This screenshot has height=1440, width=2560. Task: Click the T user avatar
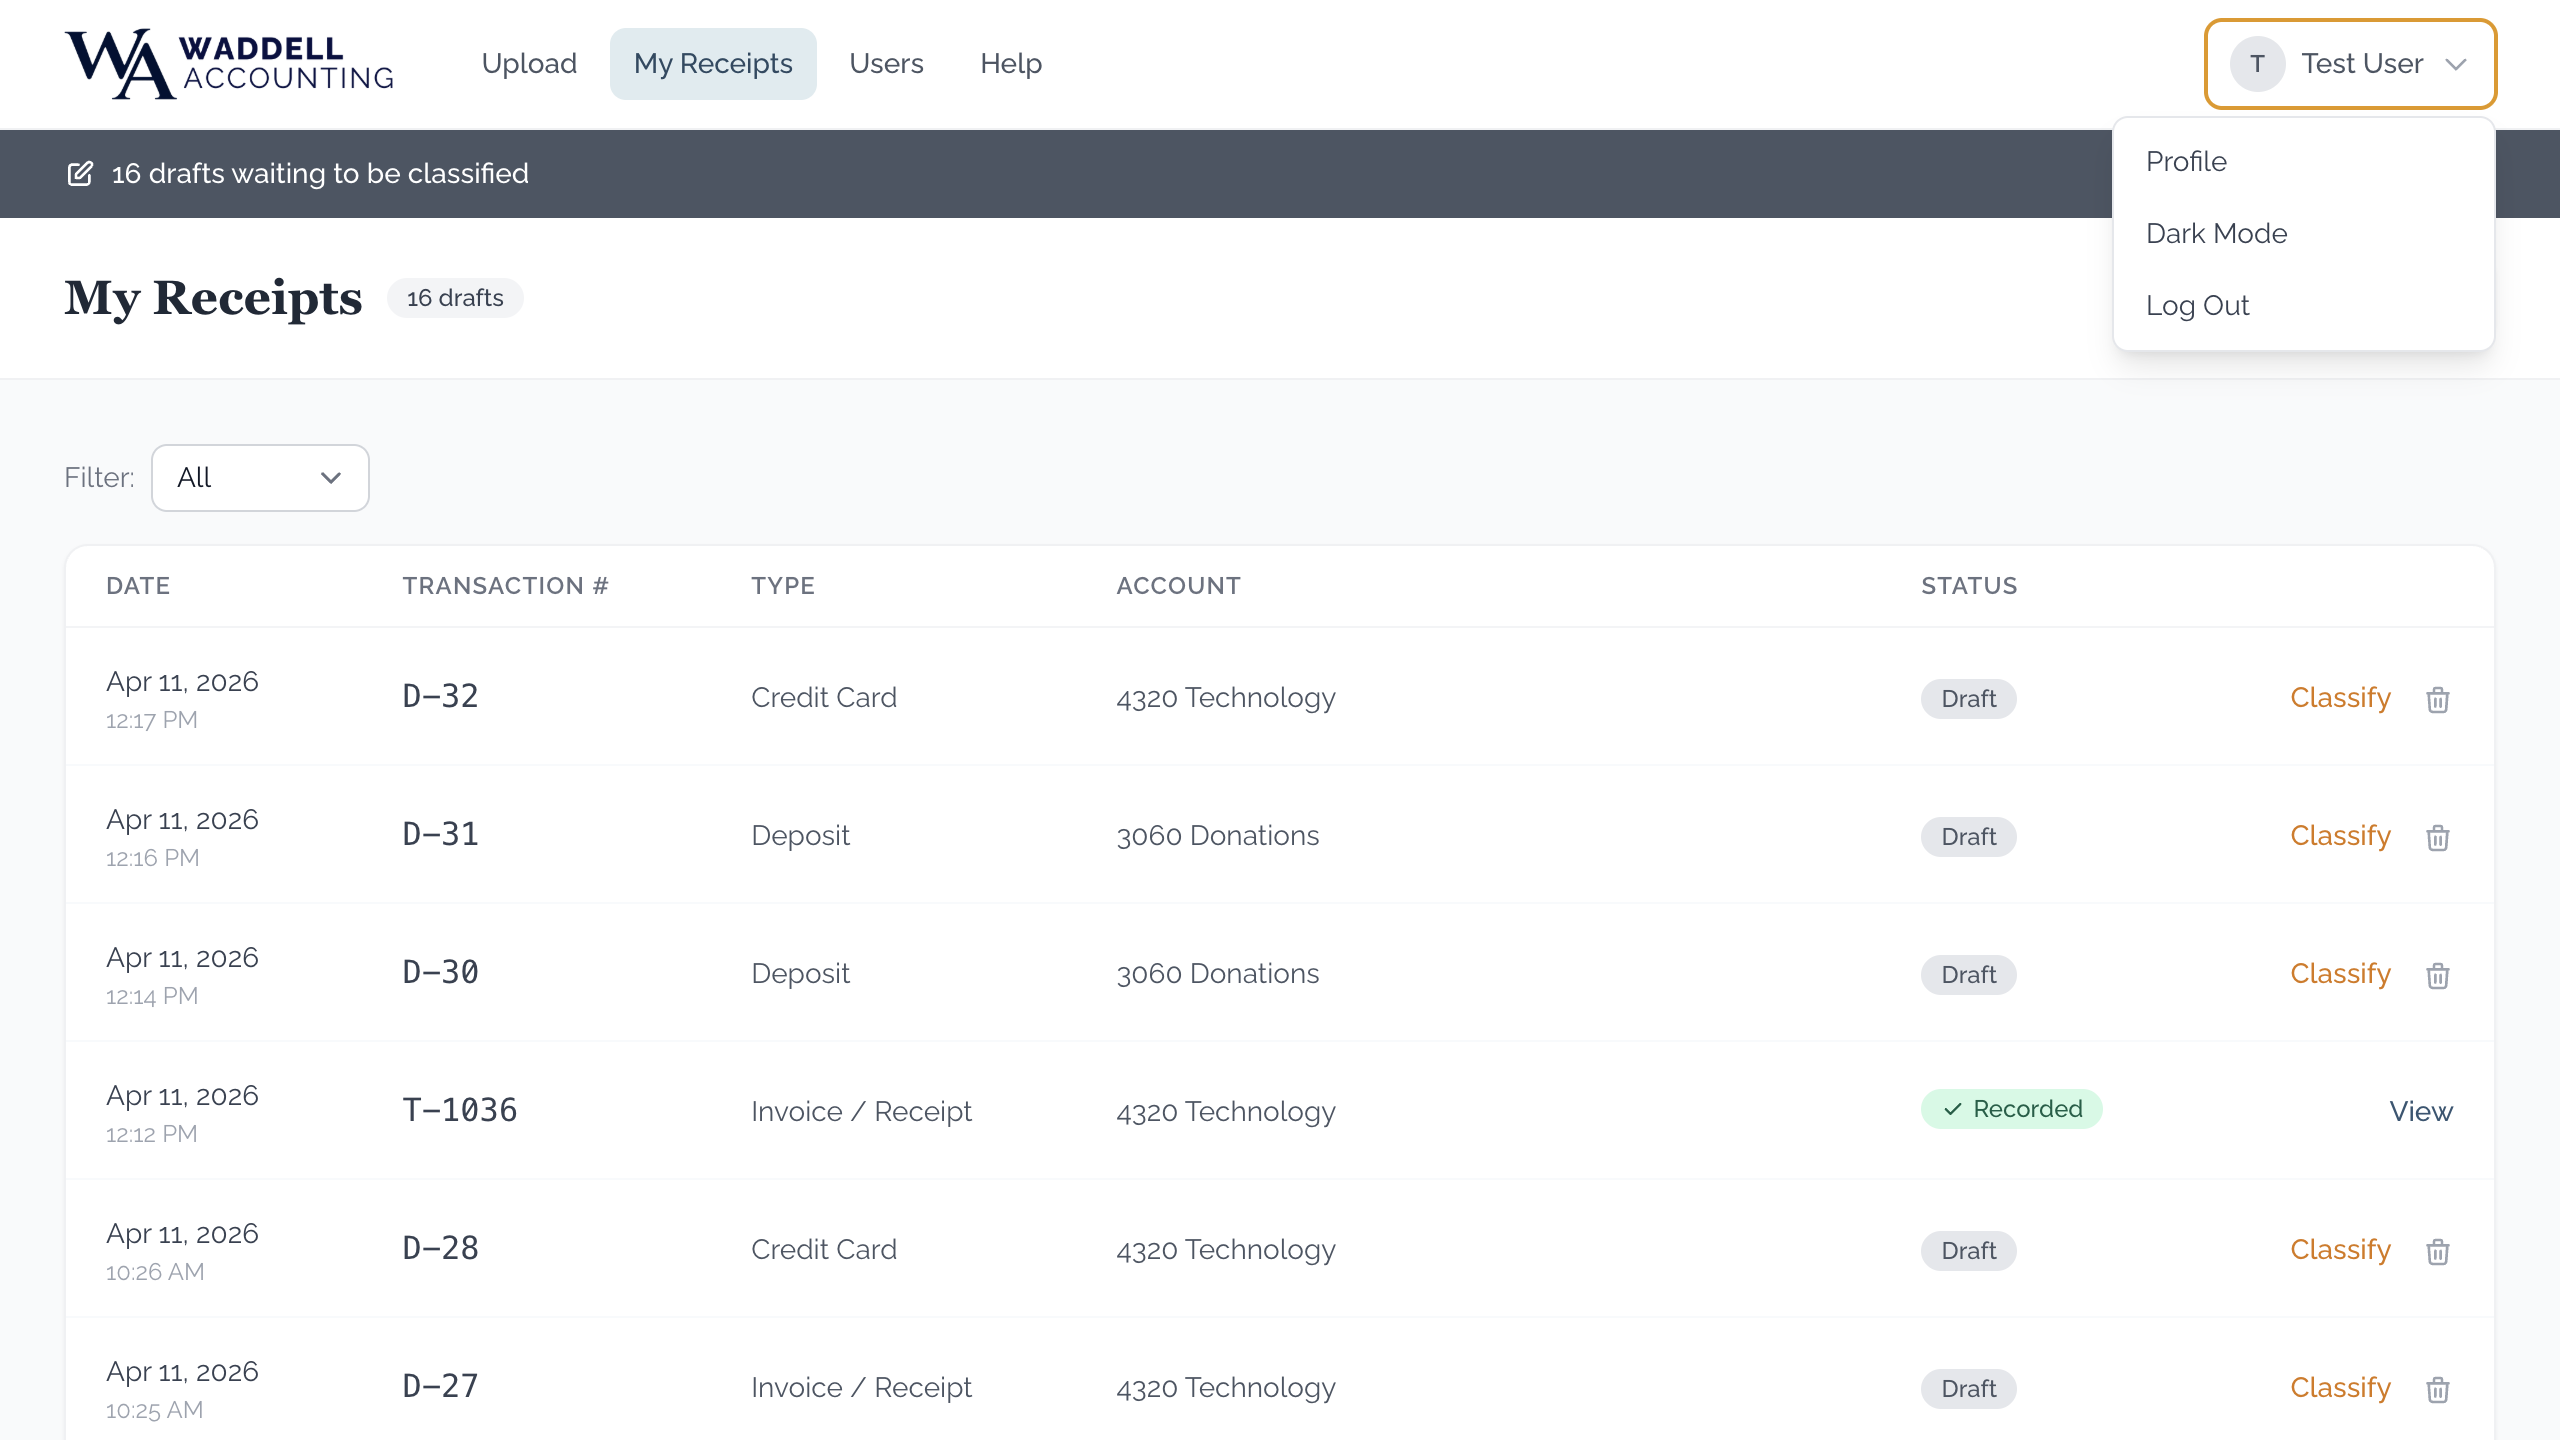coord(2257,64)
